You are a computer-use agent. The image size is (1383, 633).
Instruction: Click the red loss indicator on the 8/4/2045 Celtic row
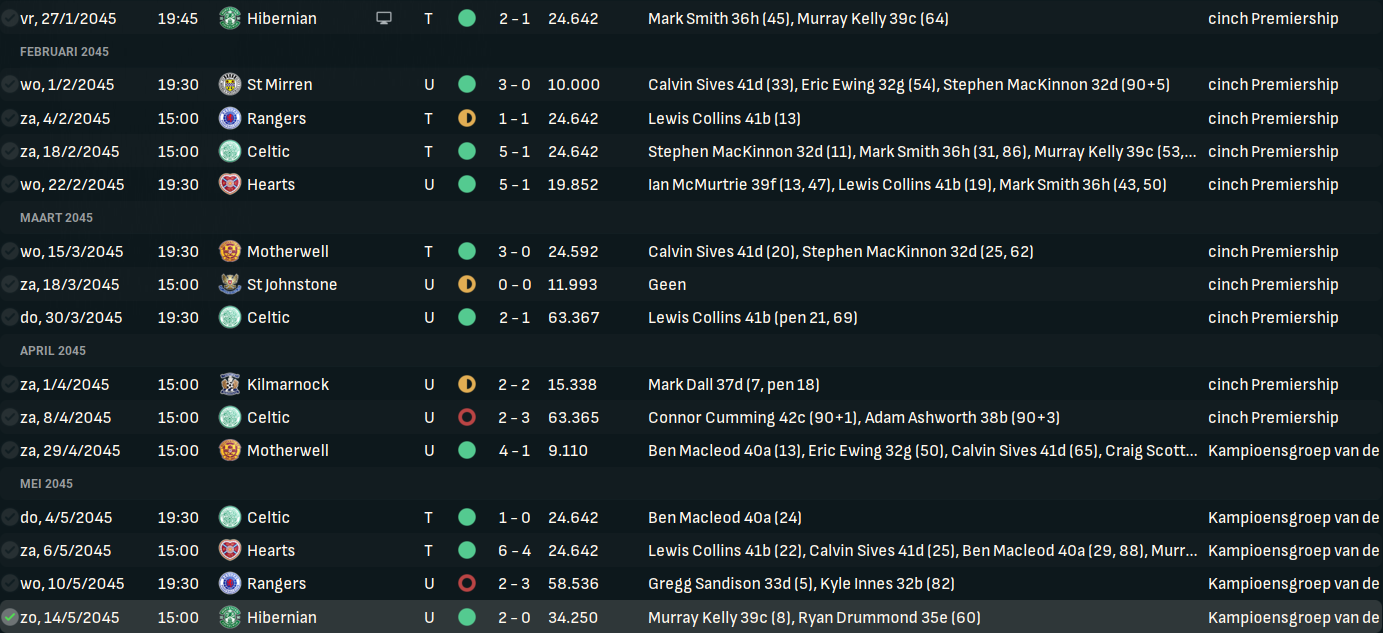click(x=466, y=417)
